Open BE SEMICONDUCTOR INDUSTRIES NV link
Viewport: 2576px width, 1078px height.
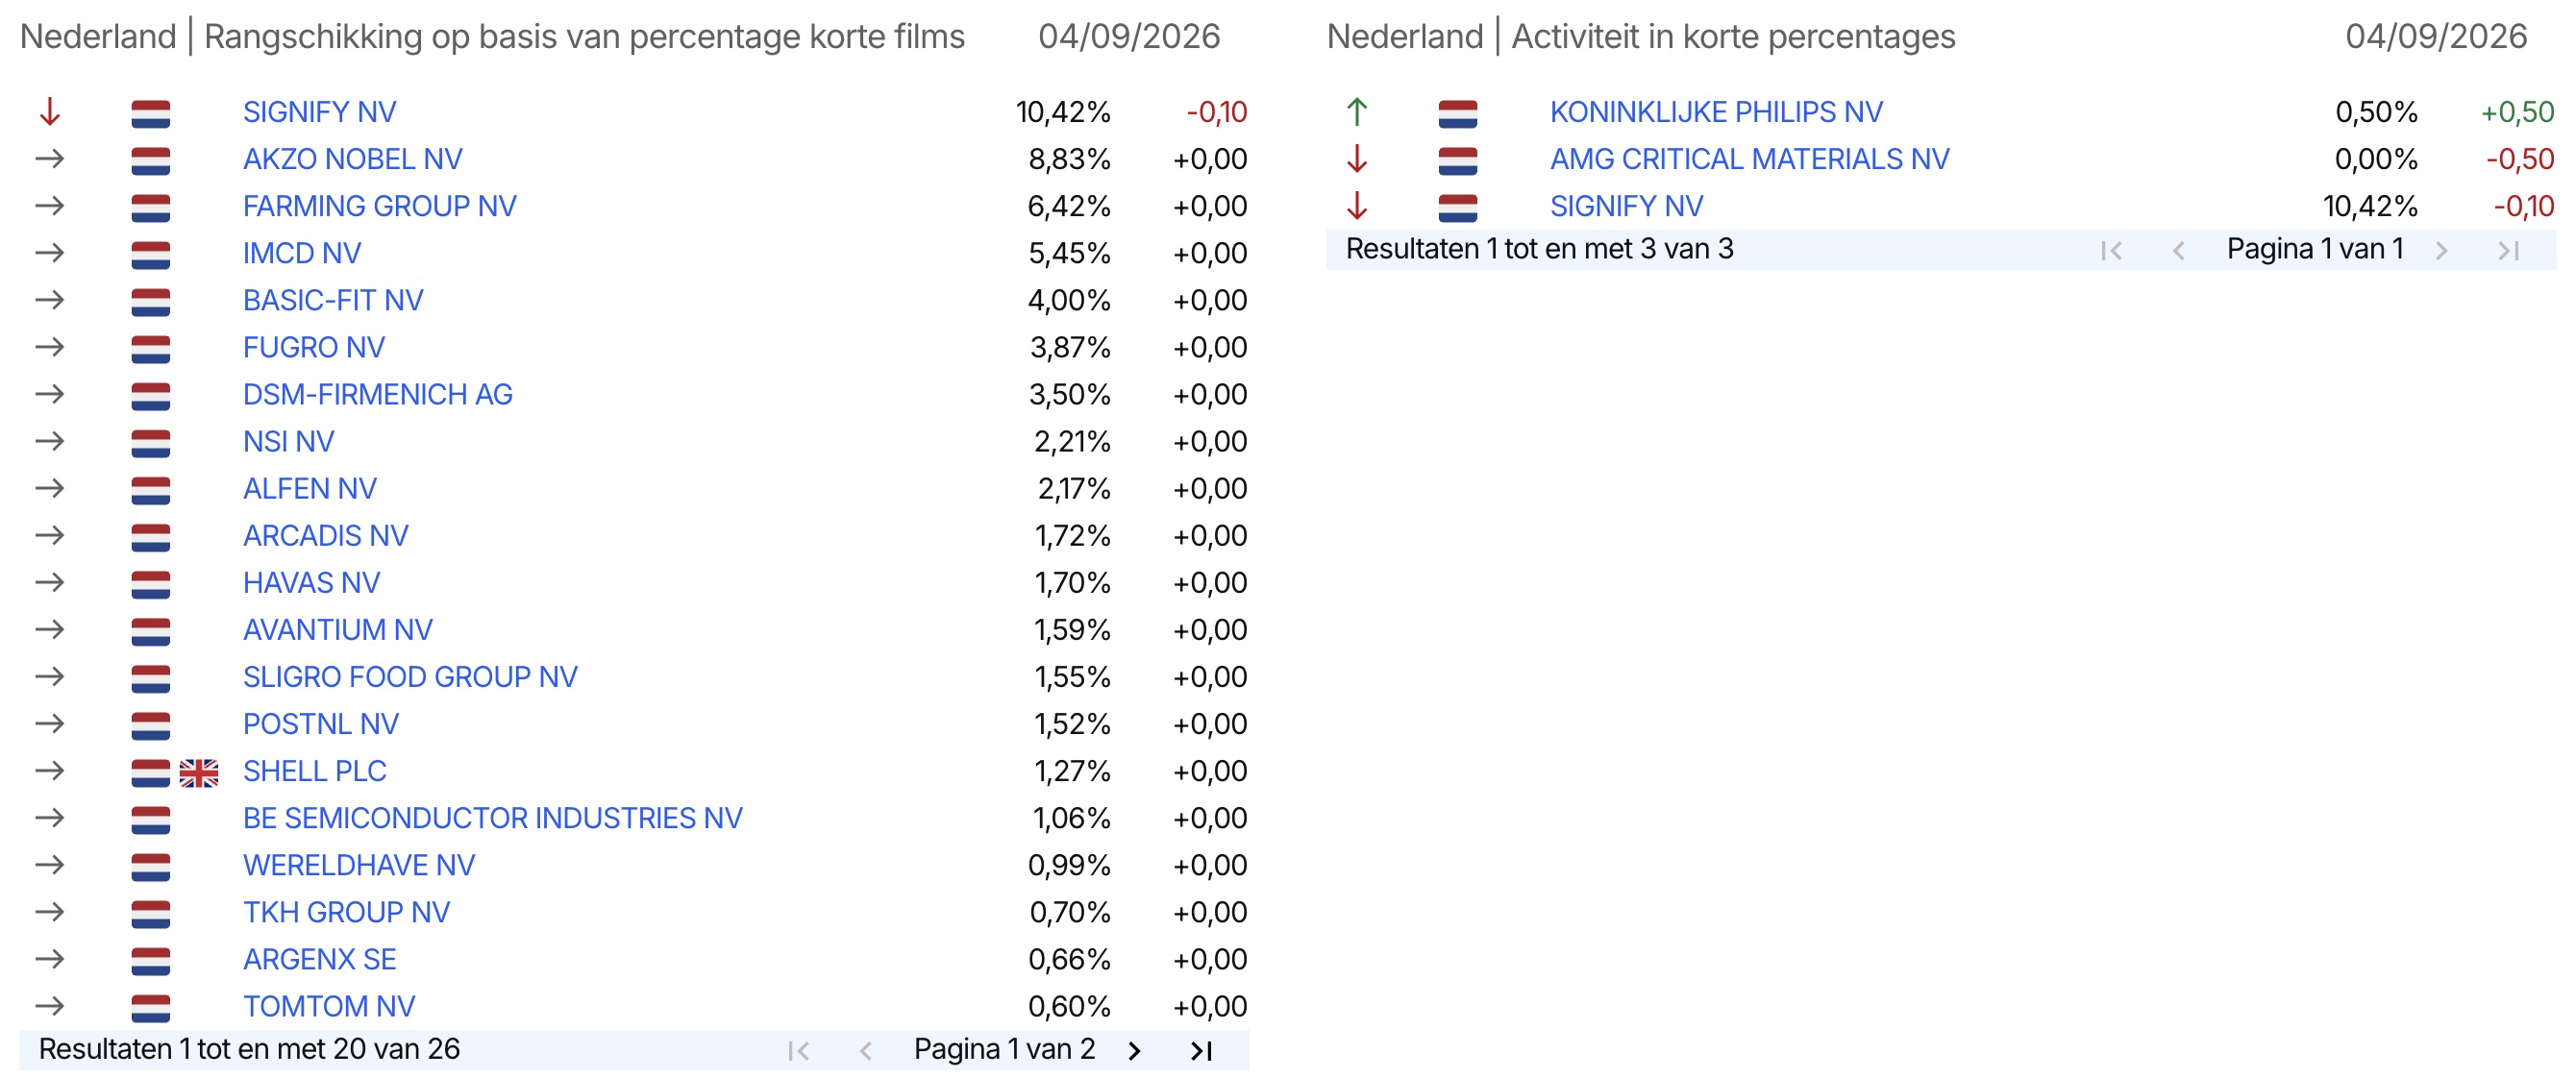click(x=493, y=818)
